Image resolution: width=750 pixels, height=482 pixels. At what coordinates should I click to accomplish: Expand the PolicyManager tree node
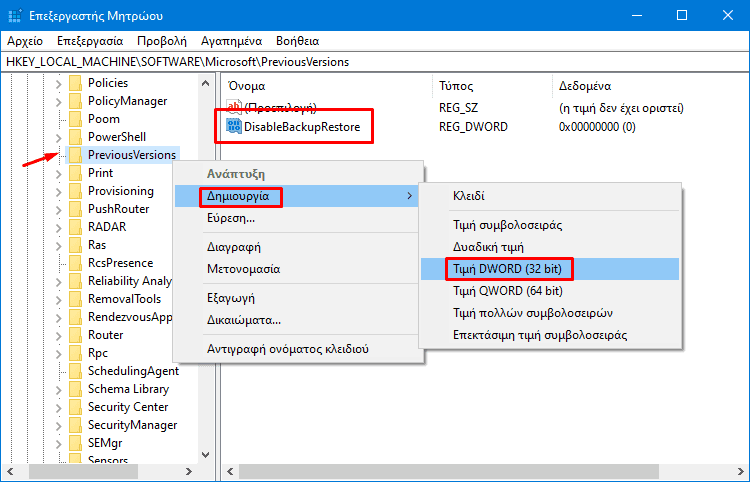coord(59,102)
